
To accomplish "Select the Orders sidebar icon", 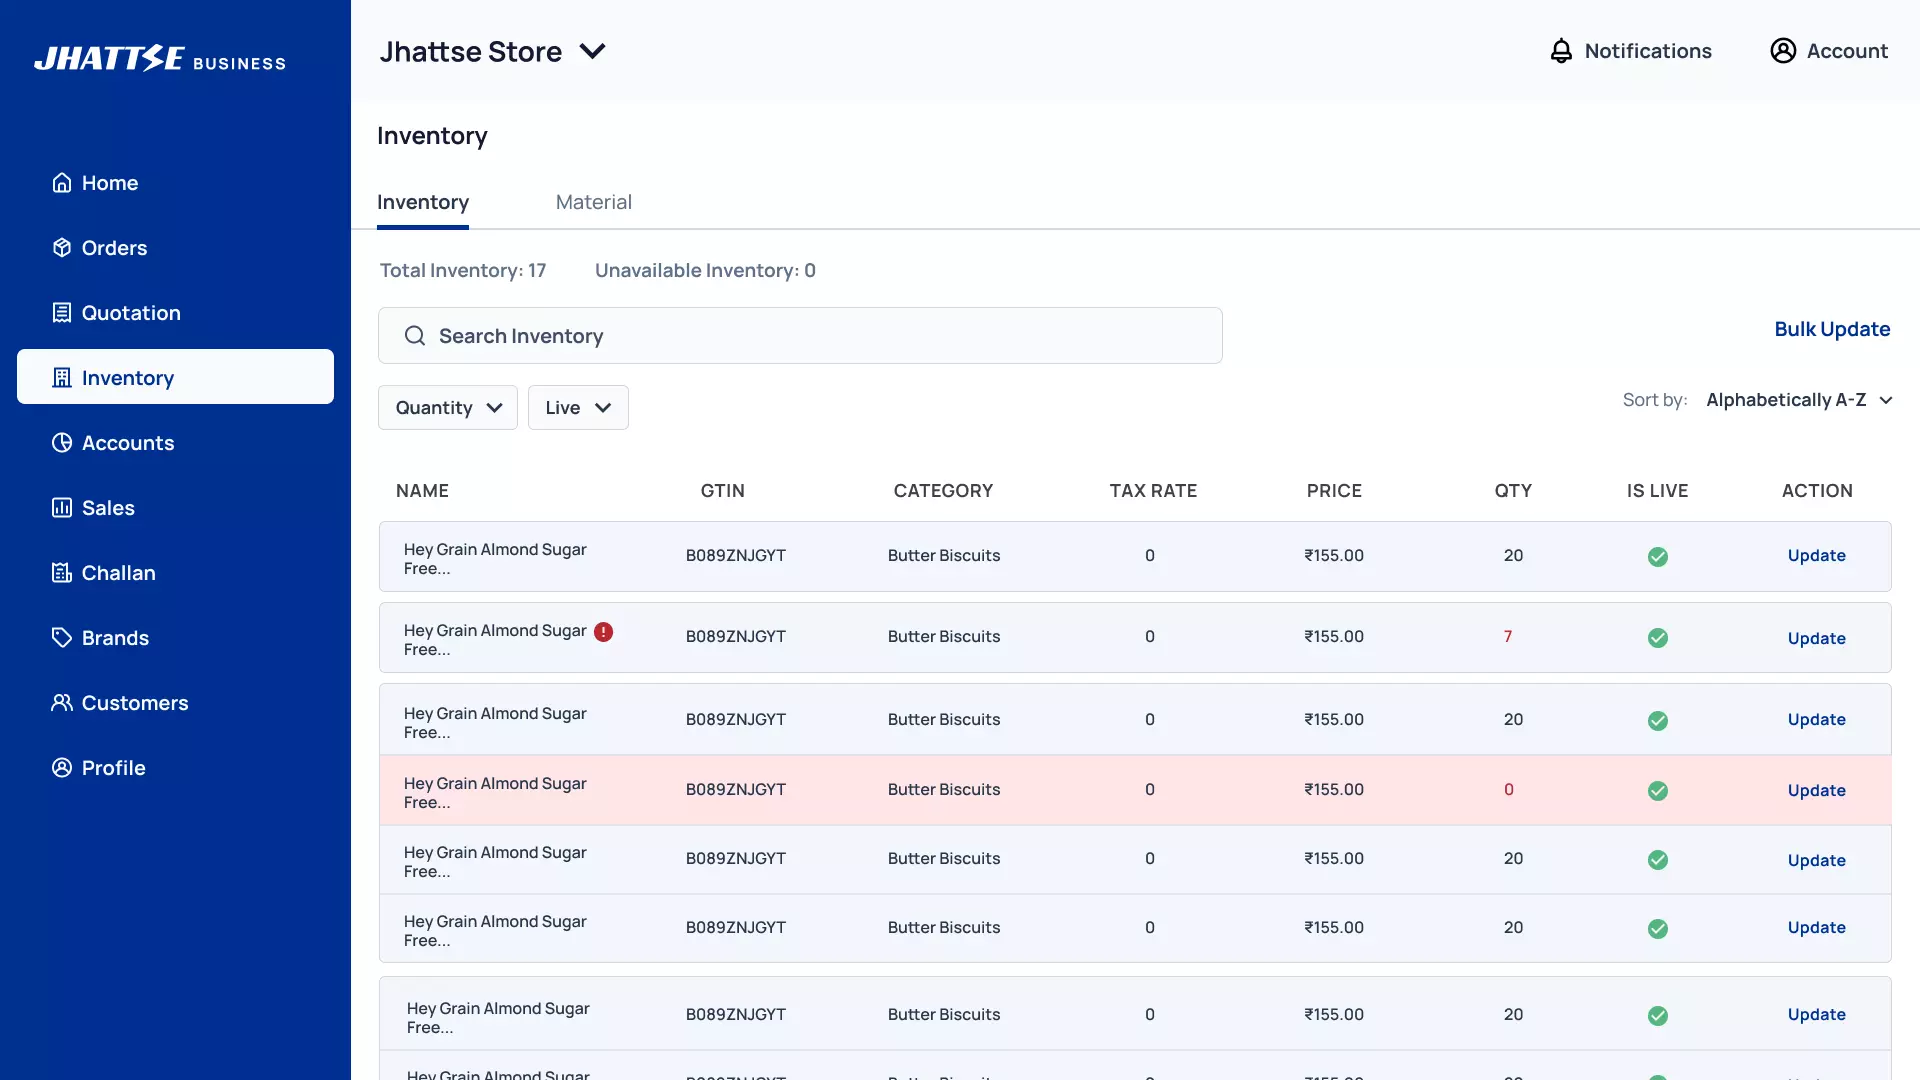I will [62, 247].
